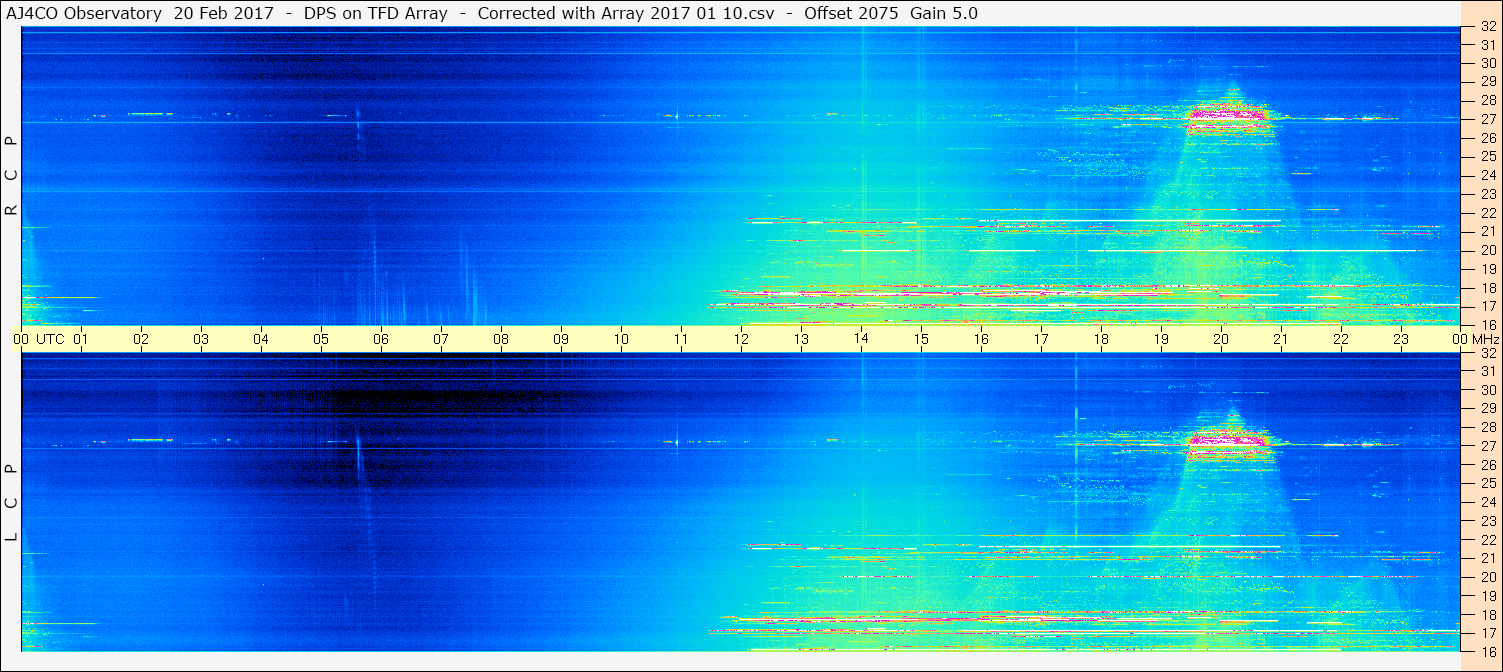Select hour marker 19 on UTC axis
Viewport: 1503px width, 672px height.
click(x=1161, y=339)
